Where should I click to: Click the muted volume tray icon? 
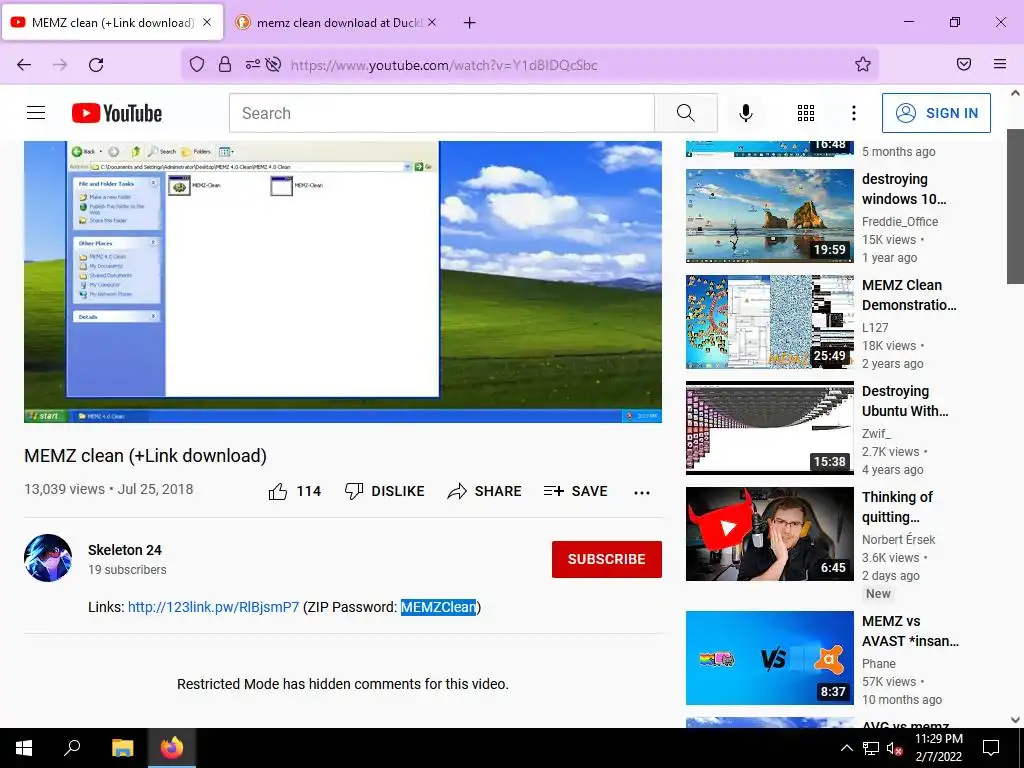pyautogui.click(x=894, y=748)
